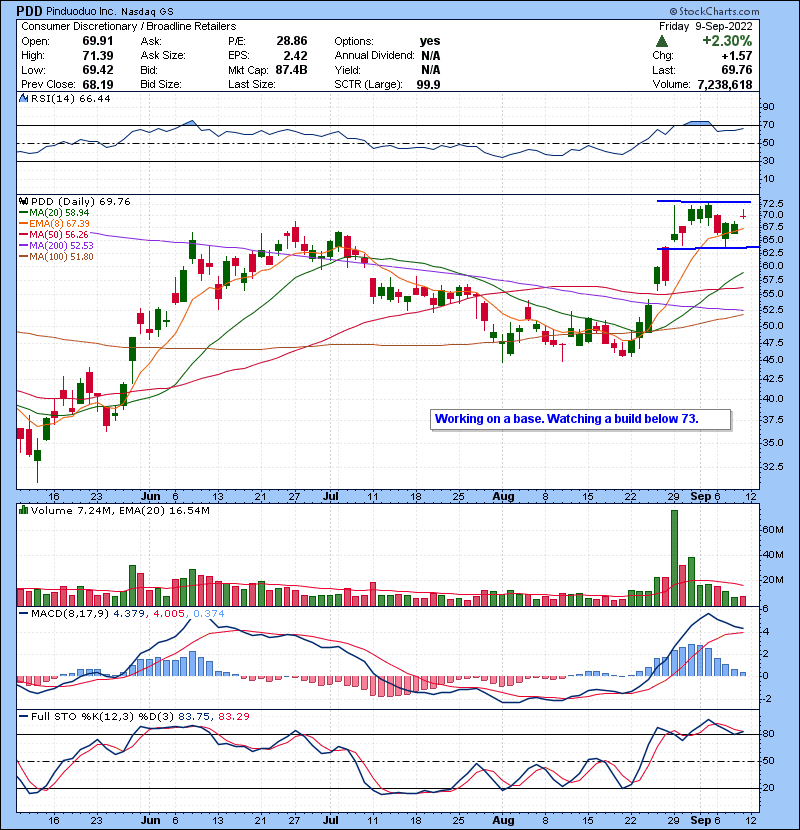
Task: Click the SCTR (Large) value 99.9
Action: pos(428,84)
